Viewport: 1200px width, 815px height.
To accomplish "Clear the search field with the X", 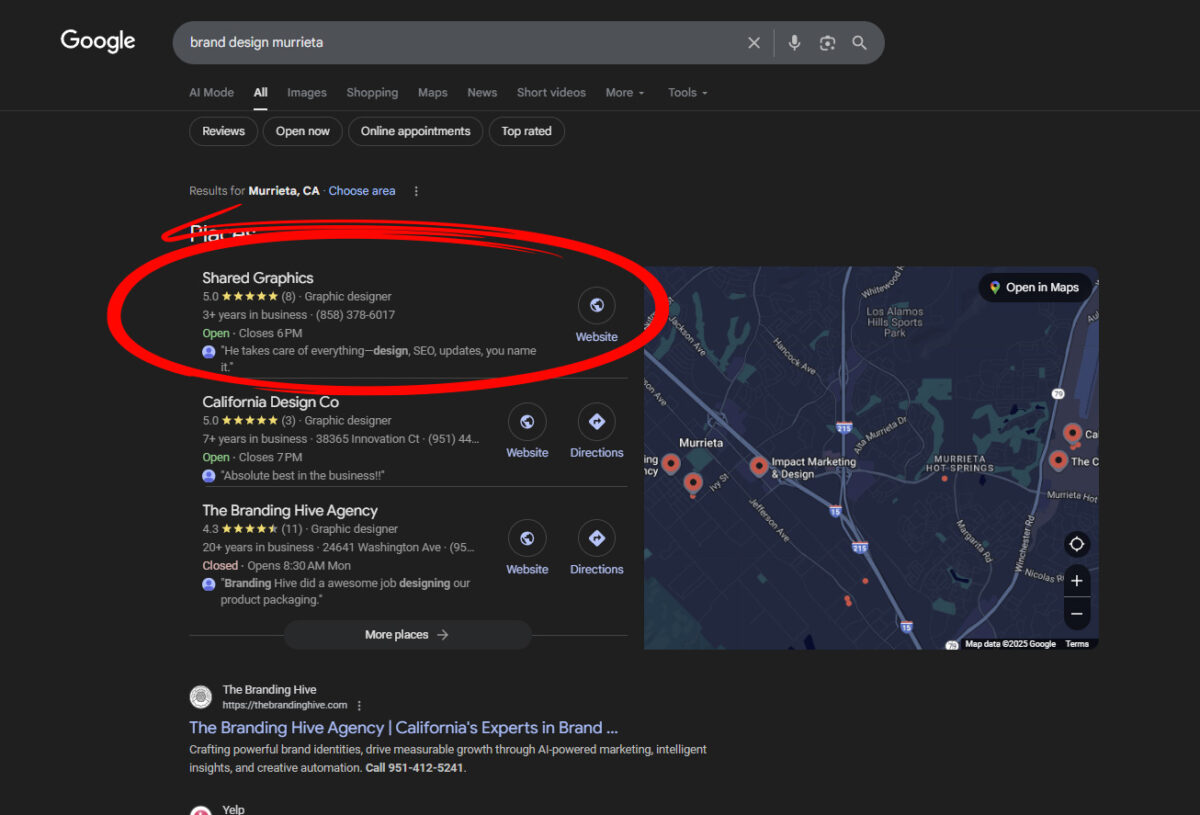I will click(754, 42).
